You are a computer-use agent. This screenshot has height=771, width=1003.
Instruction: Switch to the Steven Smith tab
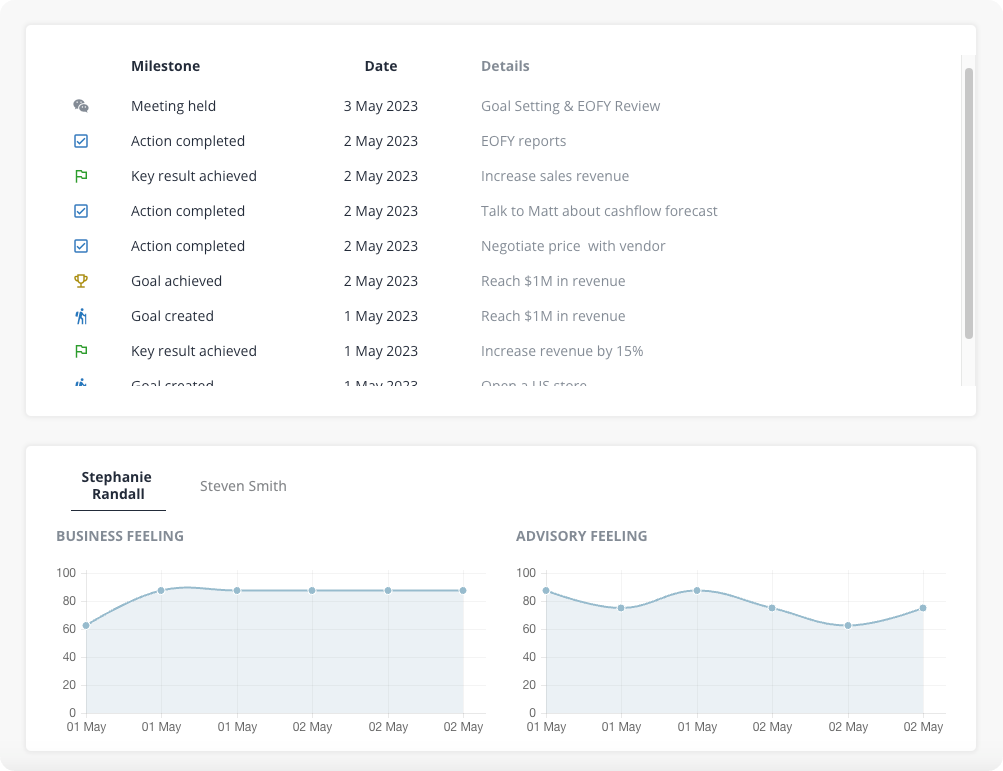click(243, 486)
